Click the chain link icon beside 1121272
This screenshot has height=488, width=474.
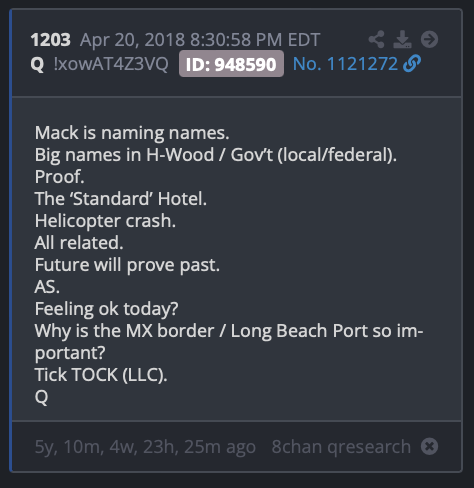click(412, 63)
